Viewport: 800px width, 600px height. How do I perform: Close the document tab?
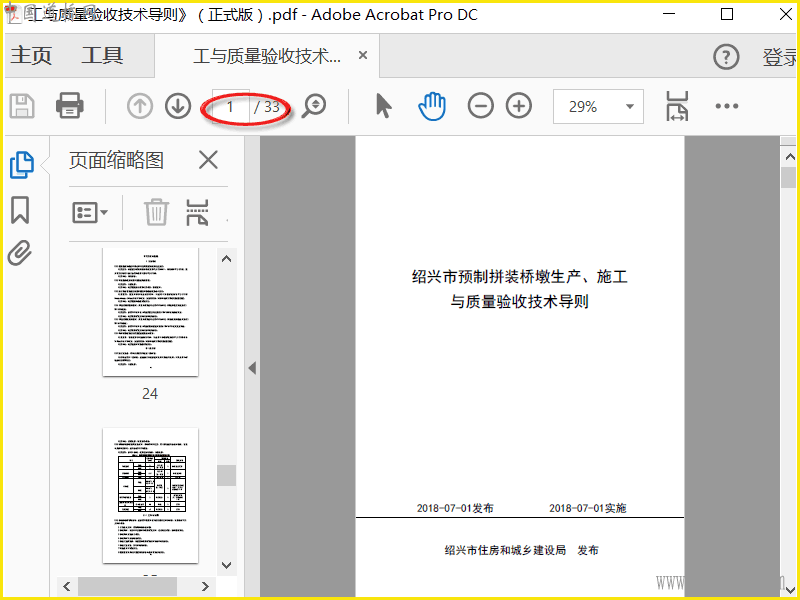pyautogui.click(x=363, y=55)
